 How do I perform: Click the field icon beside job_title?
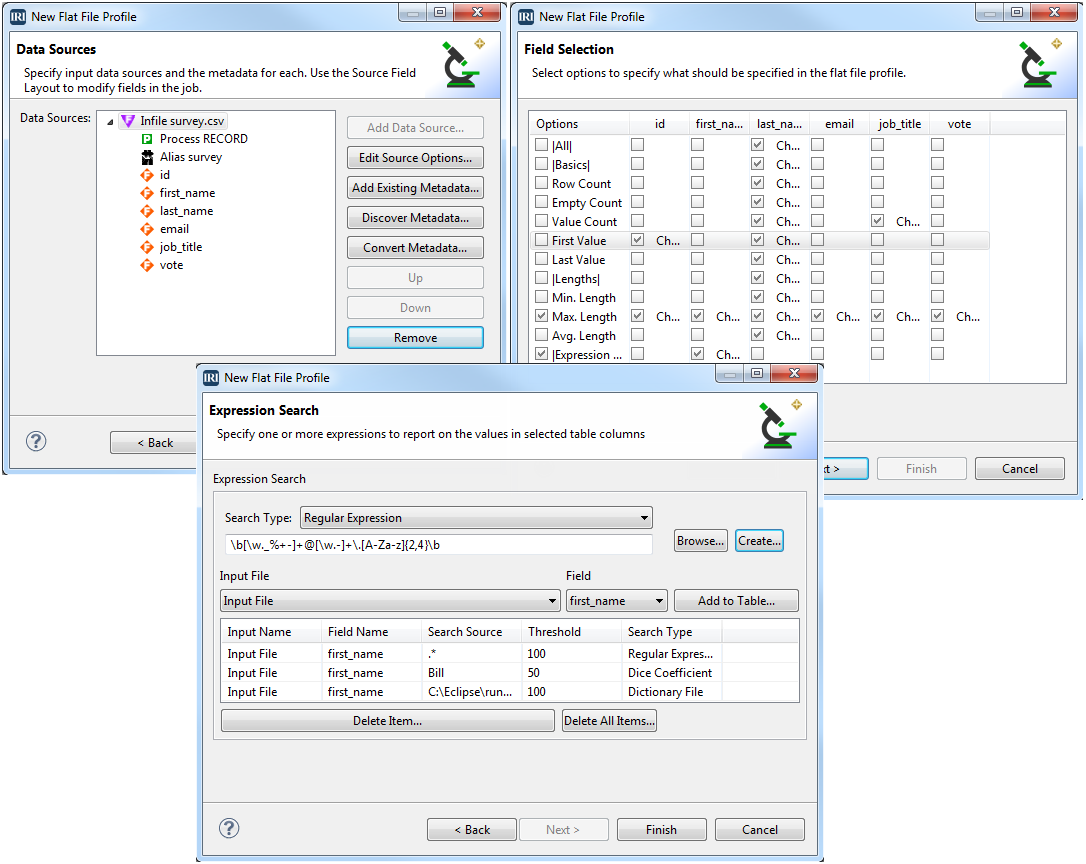pyautogui.click(x=147, y=247)
